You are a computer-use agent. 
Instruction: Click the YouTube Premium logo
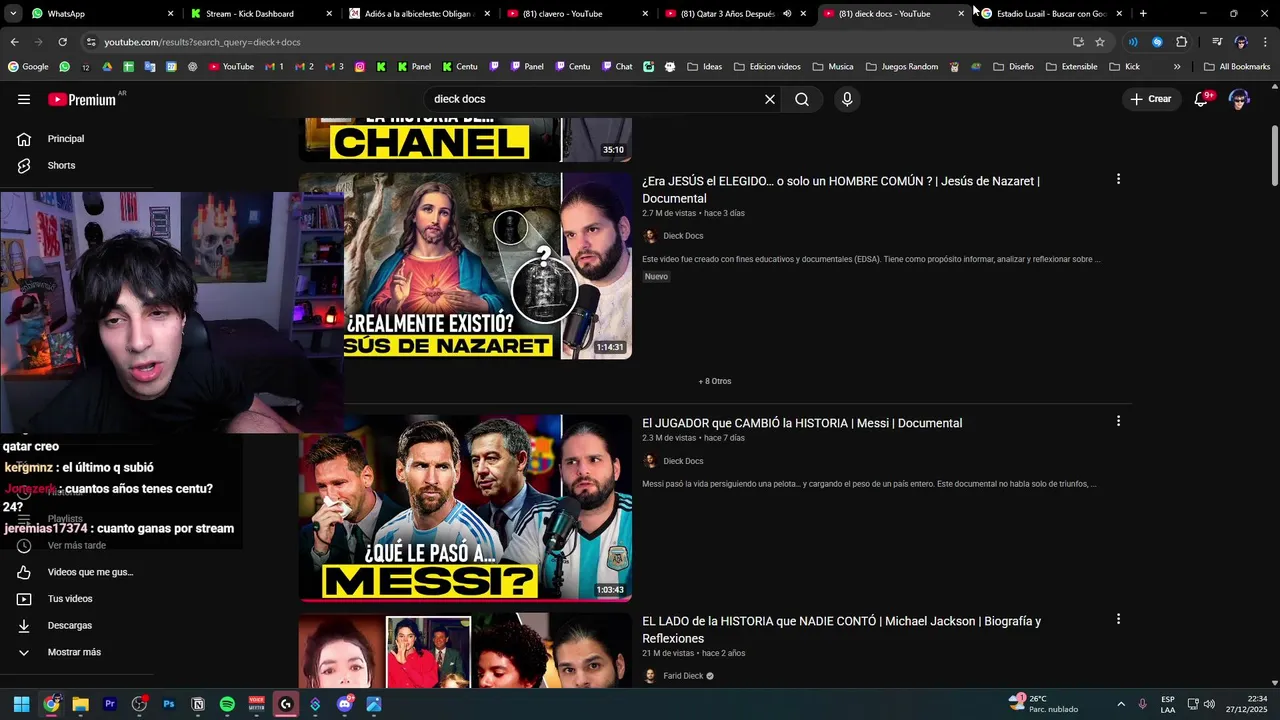click(82, 99)
